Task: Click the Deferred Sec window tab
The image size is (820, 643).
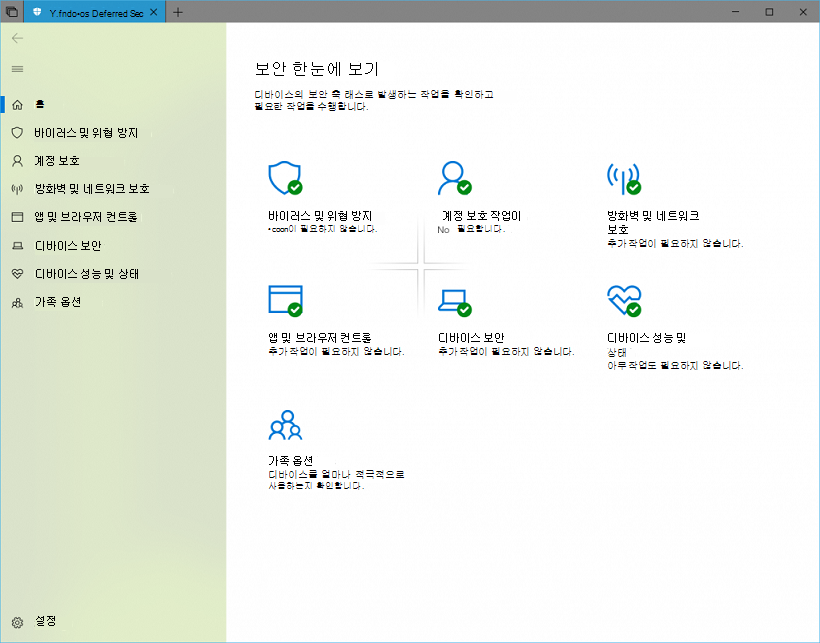Action: (x=95, y=12)
